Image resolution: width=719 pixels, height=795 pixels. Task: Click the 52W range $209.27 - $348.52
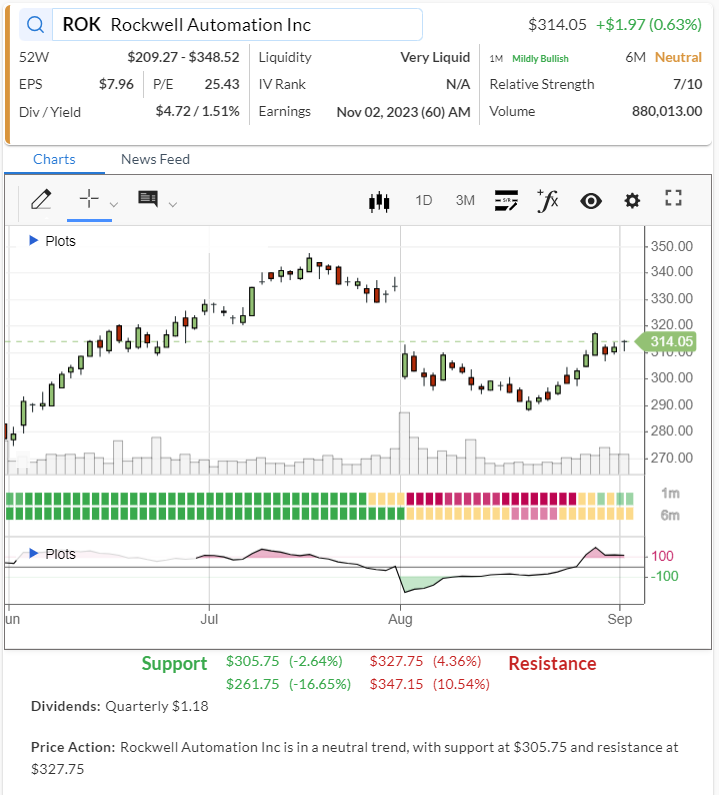click(183, 57)
